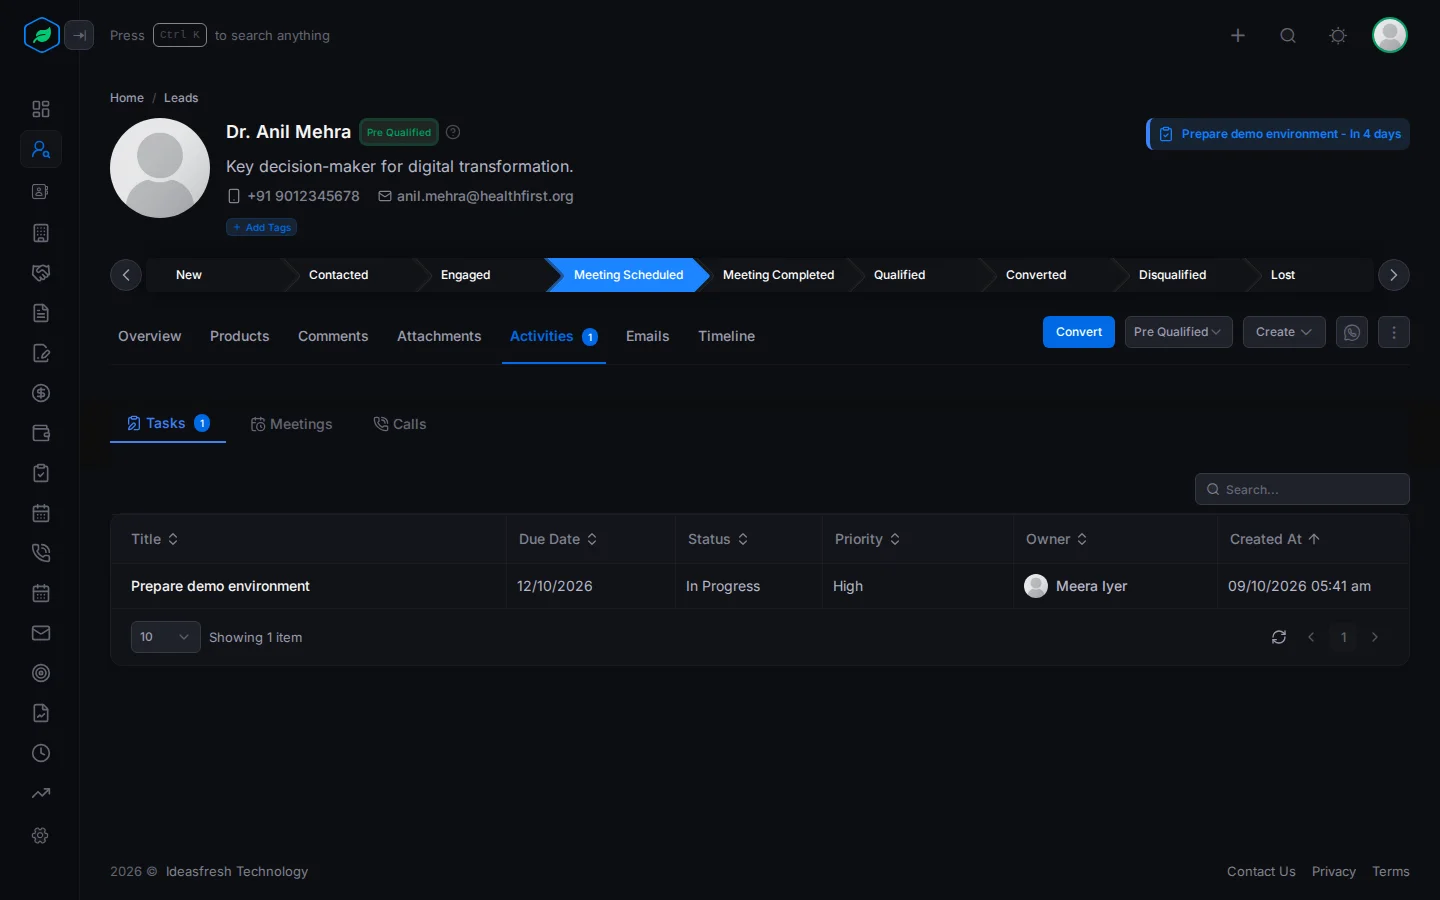The image size is (1440, 900).
Task: Click the Add Tags button
Action: click(x=261, y=227)
